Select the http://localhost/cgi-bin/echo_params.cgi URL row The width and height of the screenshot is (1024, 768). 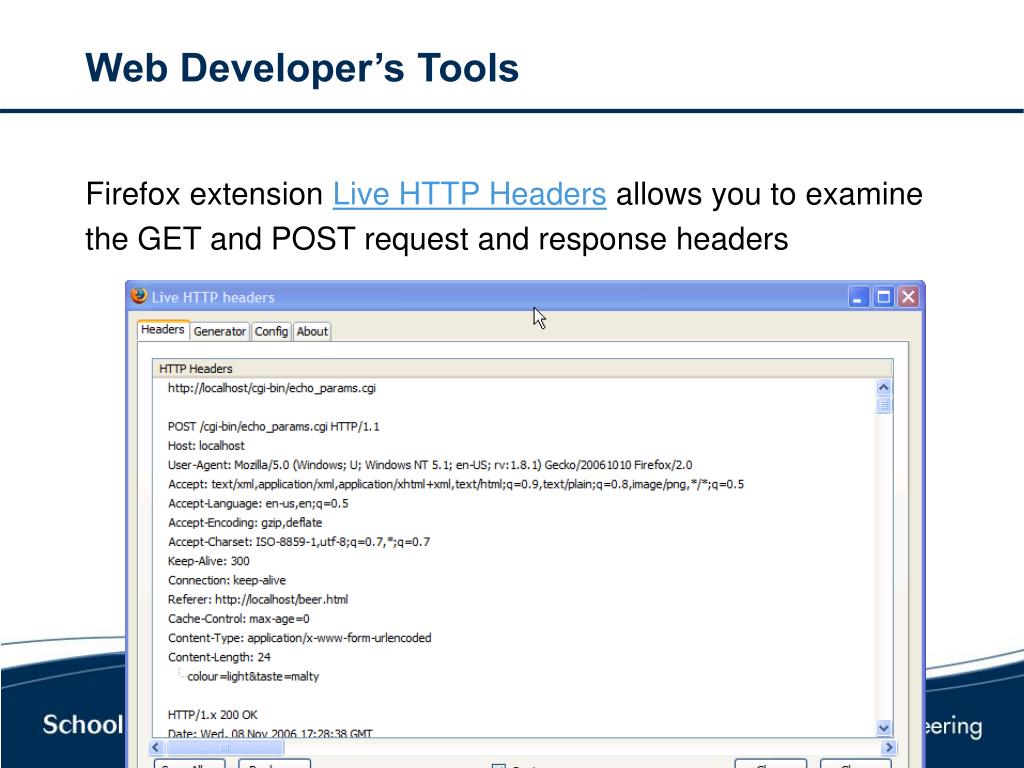272,388
